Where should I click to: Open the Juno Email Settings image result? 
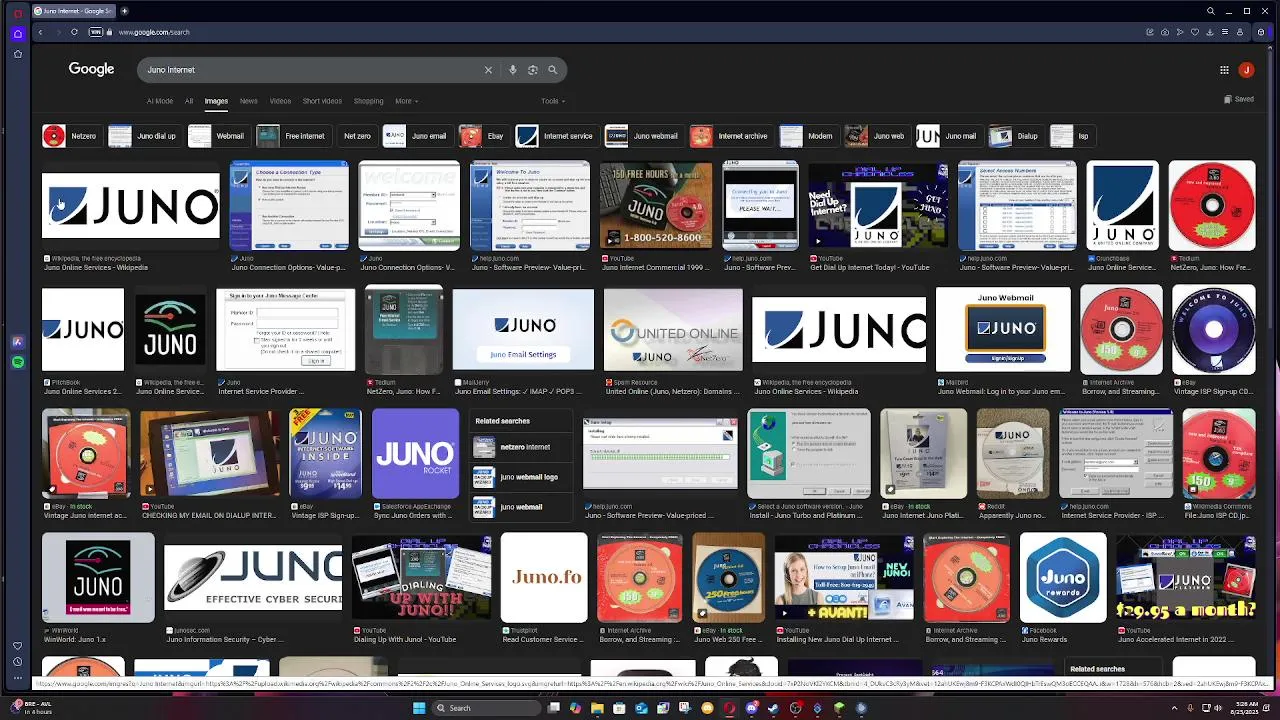[x=523, y=330]
